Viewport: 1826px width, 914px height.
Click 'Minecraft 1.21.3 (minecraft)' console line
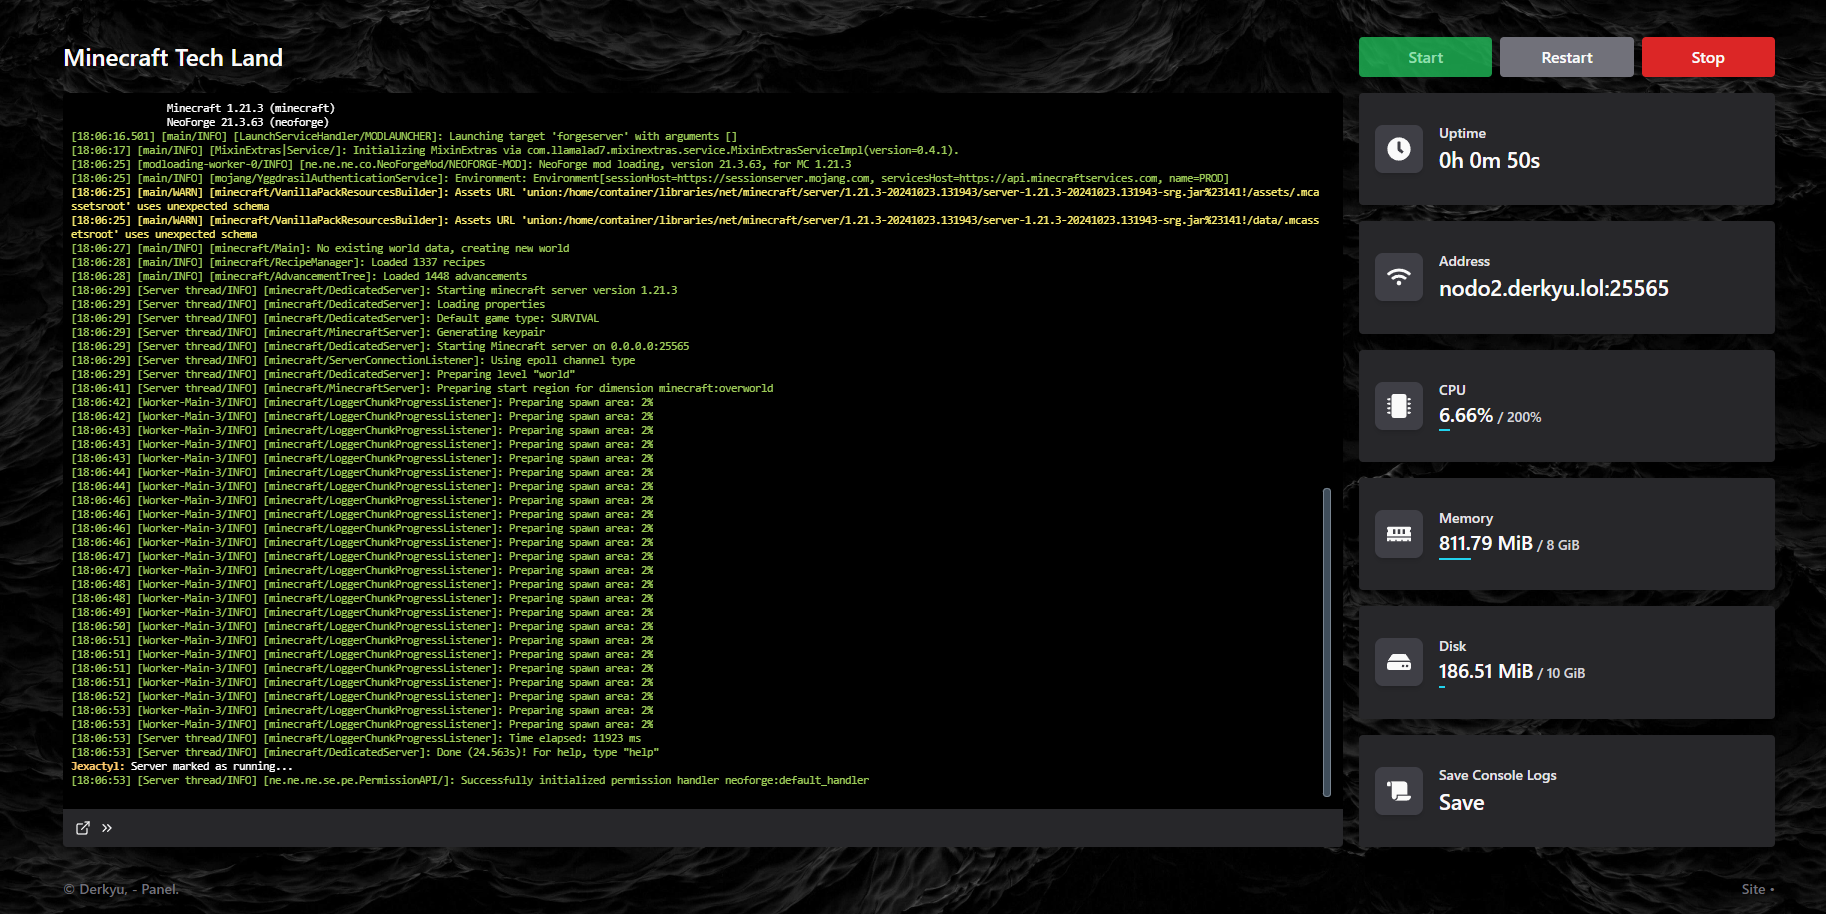pos(250,108)
